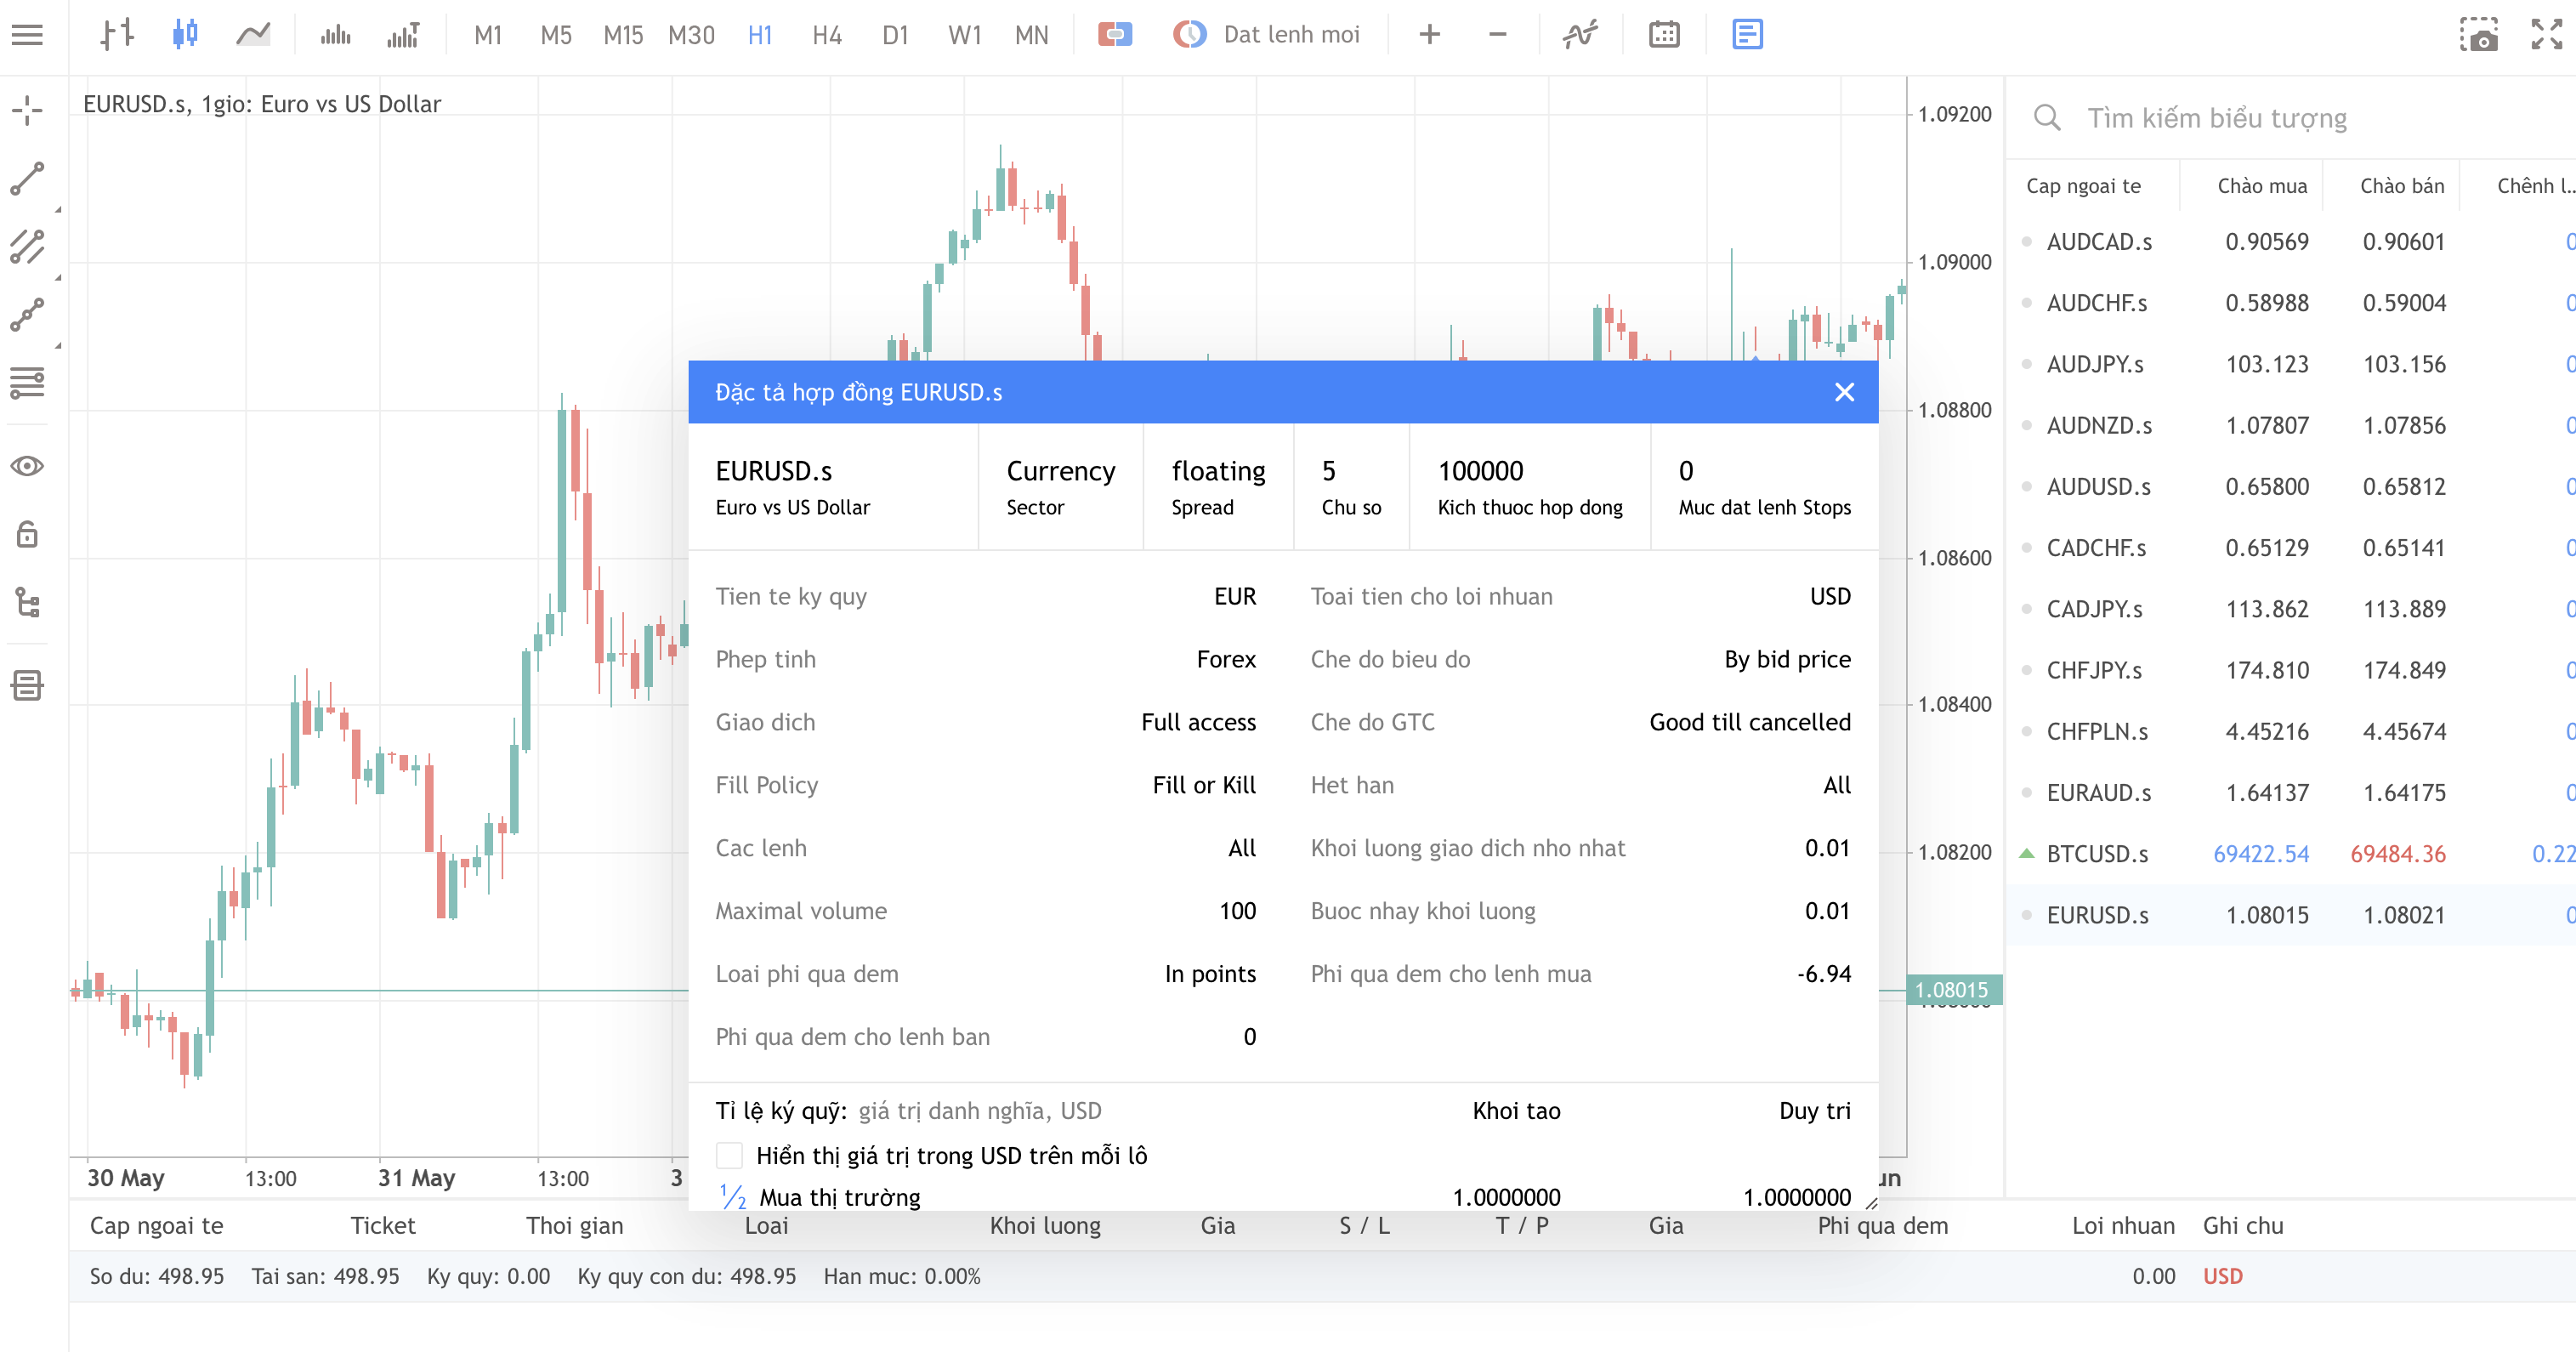The height and width of the screenshot is (1352, 2576).
Task: Zoom in the chart with plus icon
Action: [1430, 35]
